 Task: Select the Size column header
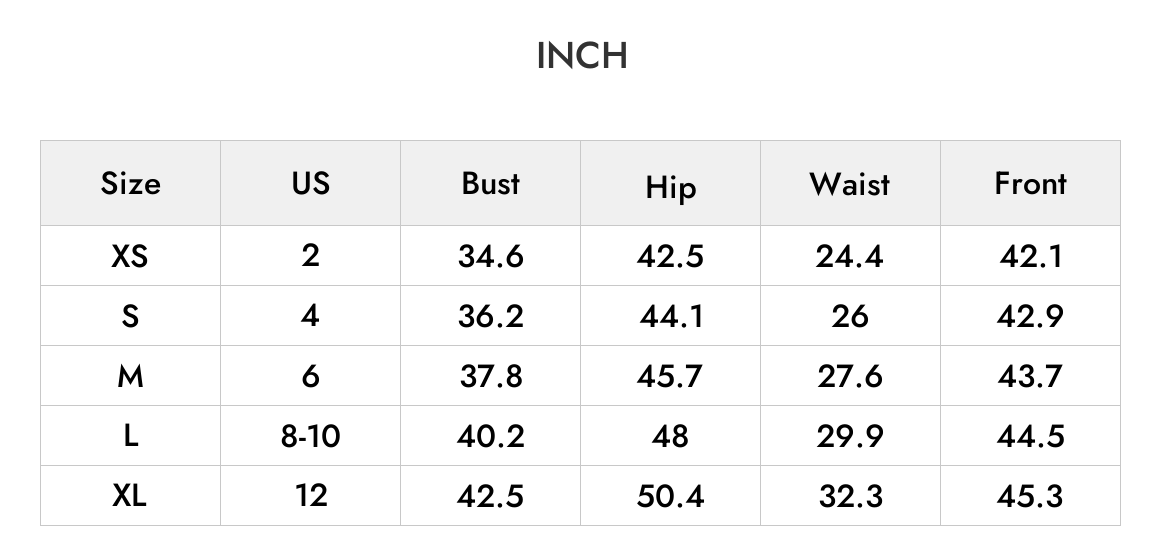click(x=130, y=183)
